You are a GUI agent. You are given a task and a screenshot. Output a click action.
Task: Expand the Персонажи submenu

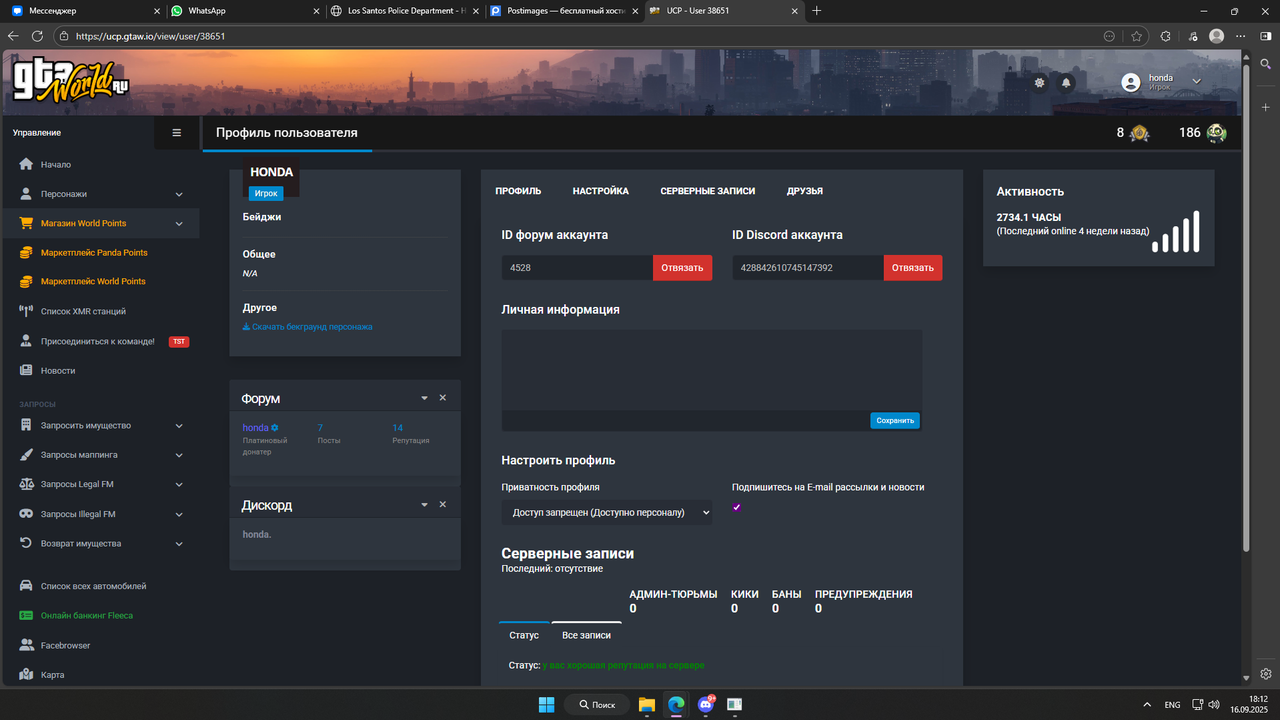pos(179,194)
